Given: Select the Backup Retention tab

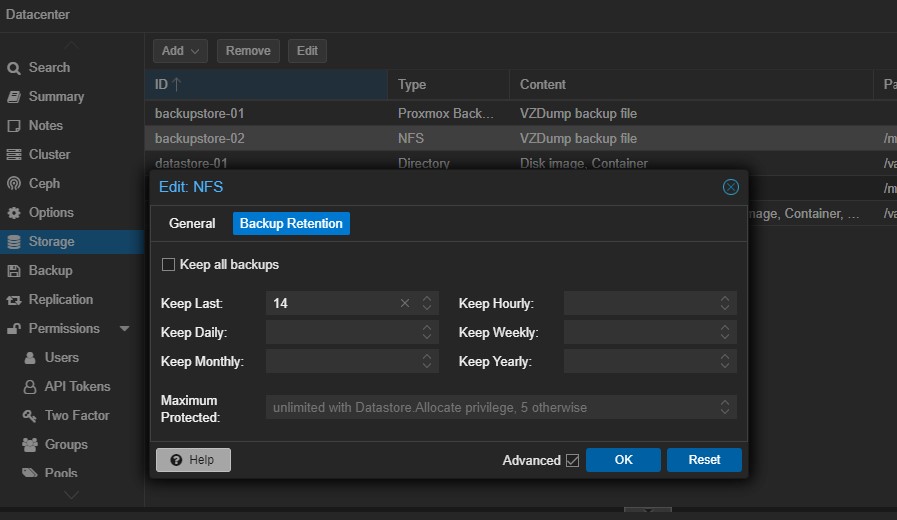Looking at the screenshot, I should (x=291, y=224).
